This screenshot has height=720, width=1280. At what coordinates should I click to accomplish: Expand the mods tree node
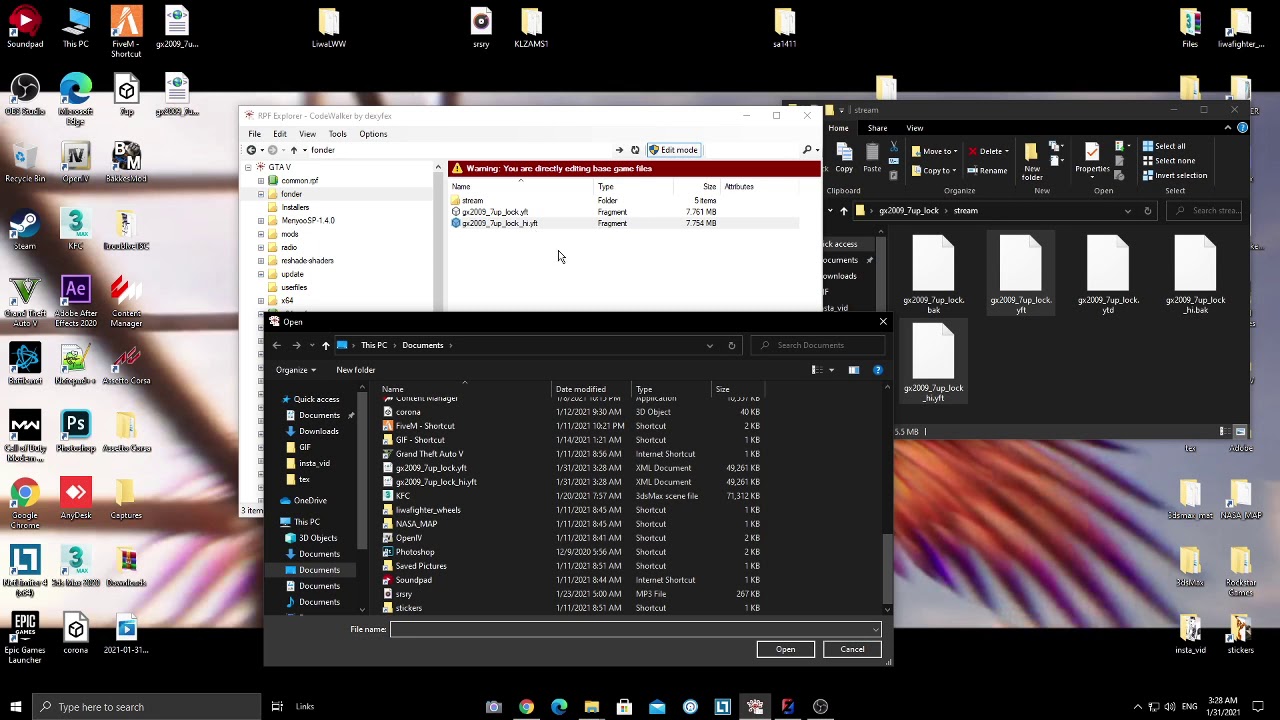point(261,234)
